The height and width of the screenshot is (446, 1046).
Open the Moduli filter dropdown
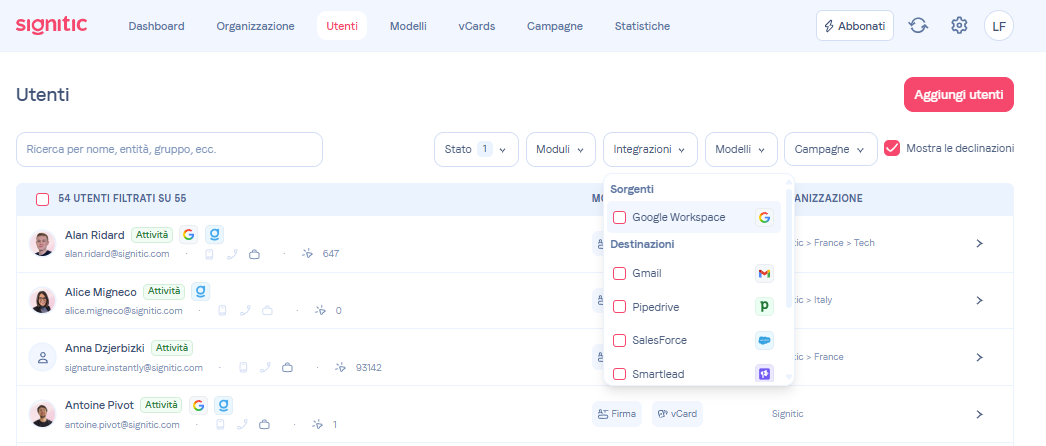560,149
